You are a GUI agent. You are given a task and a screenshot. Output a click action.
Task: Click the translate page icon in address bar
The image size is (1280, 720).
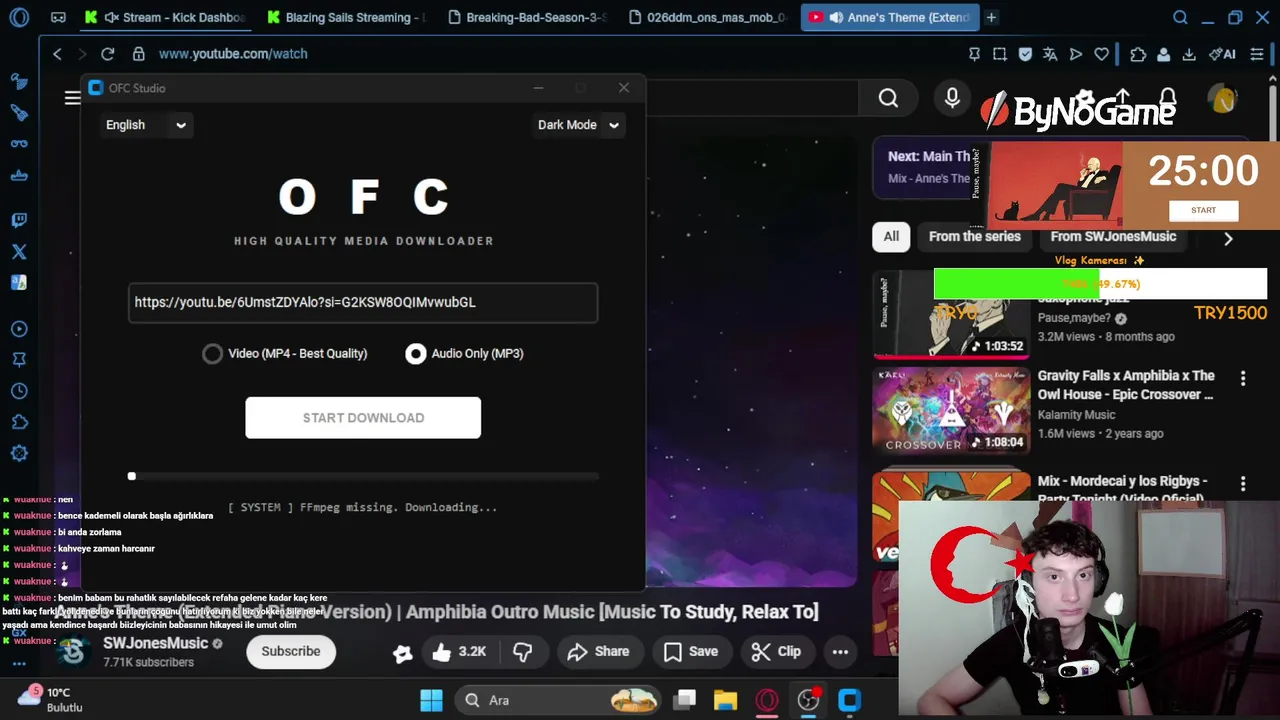1050,54
